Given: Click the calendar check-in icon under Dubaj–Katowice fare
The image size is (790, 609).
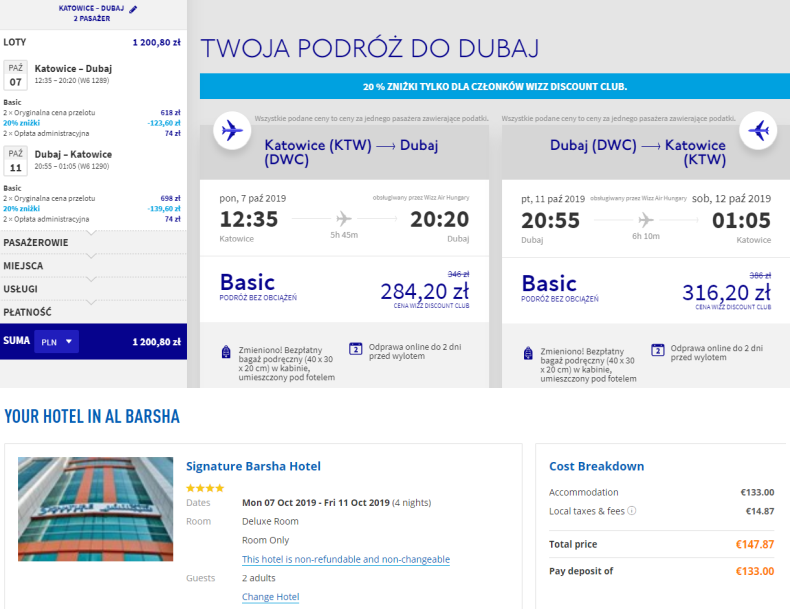Looking at the screenshot, I should click(x=657, y=350).
